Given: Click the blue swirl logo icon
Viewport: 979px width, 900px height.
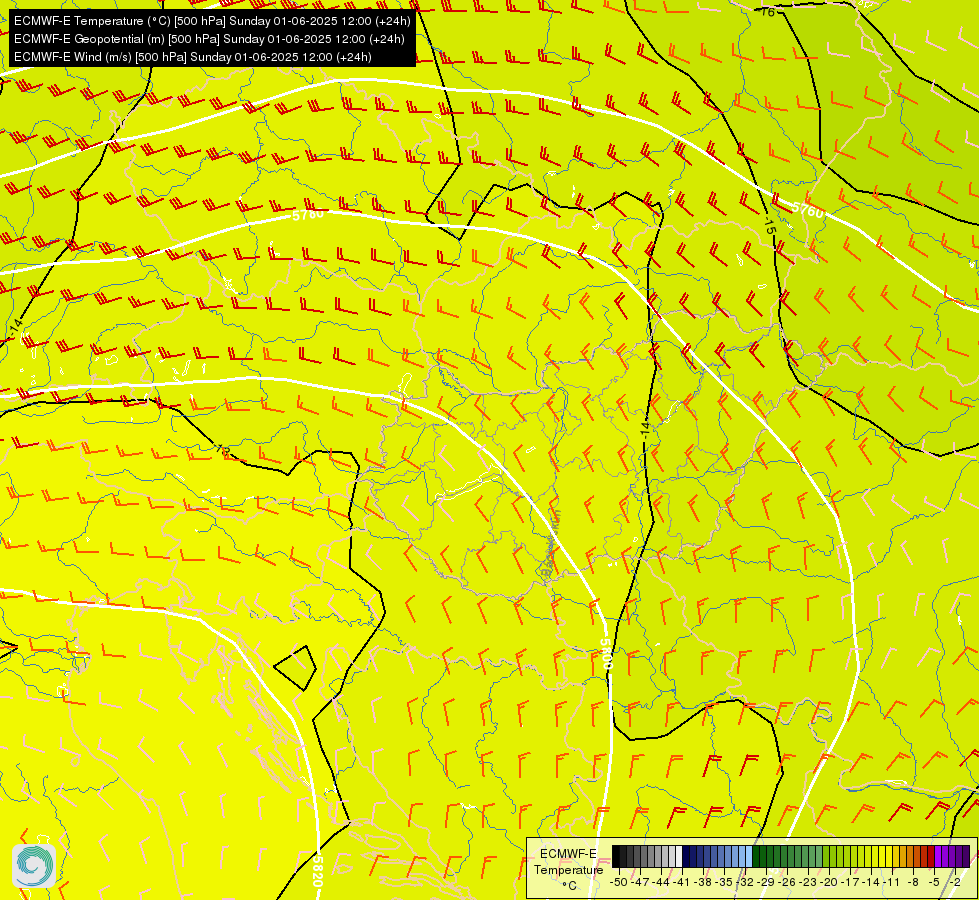Looking at the screenshot, I should (x=34, y=866).
